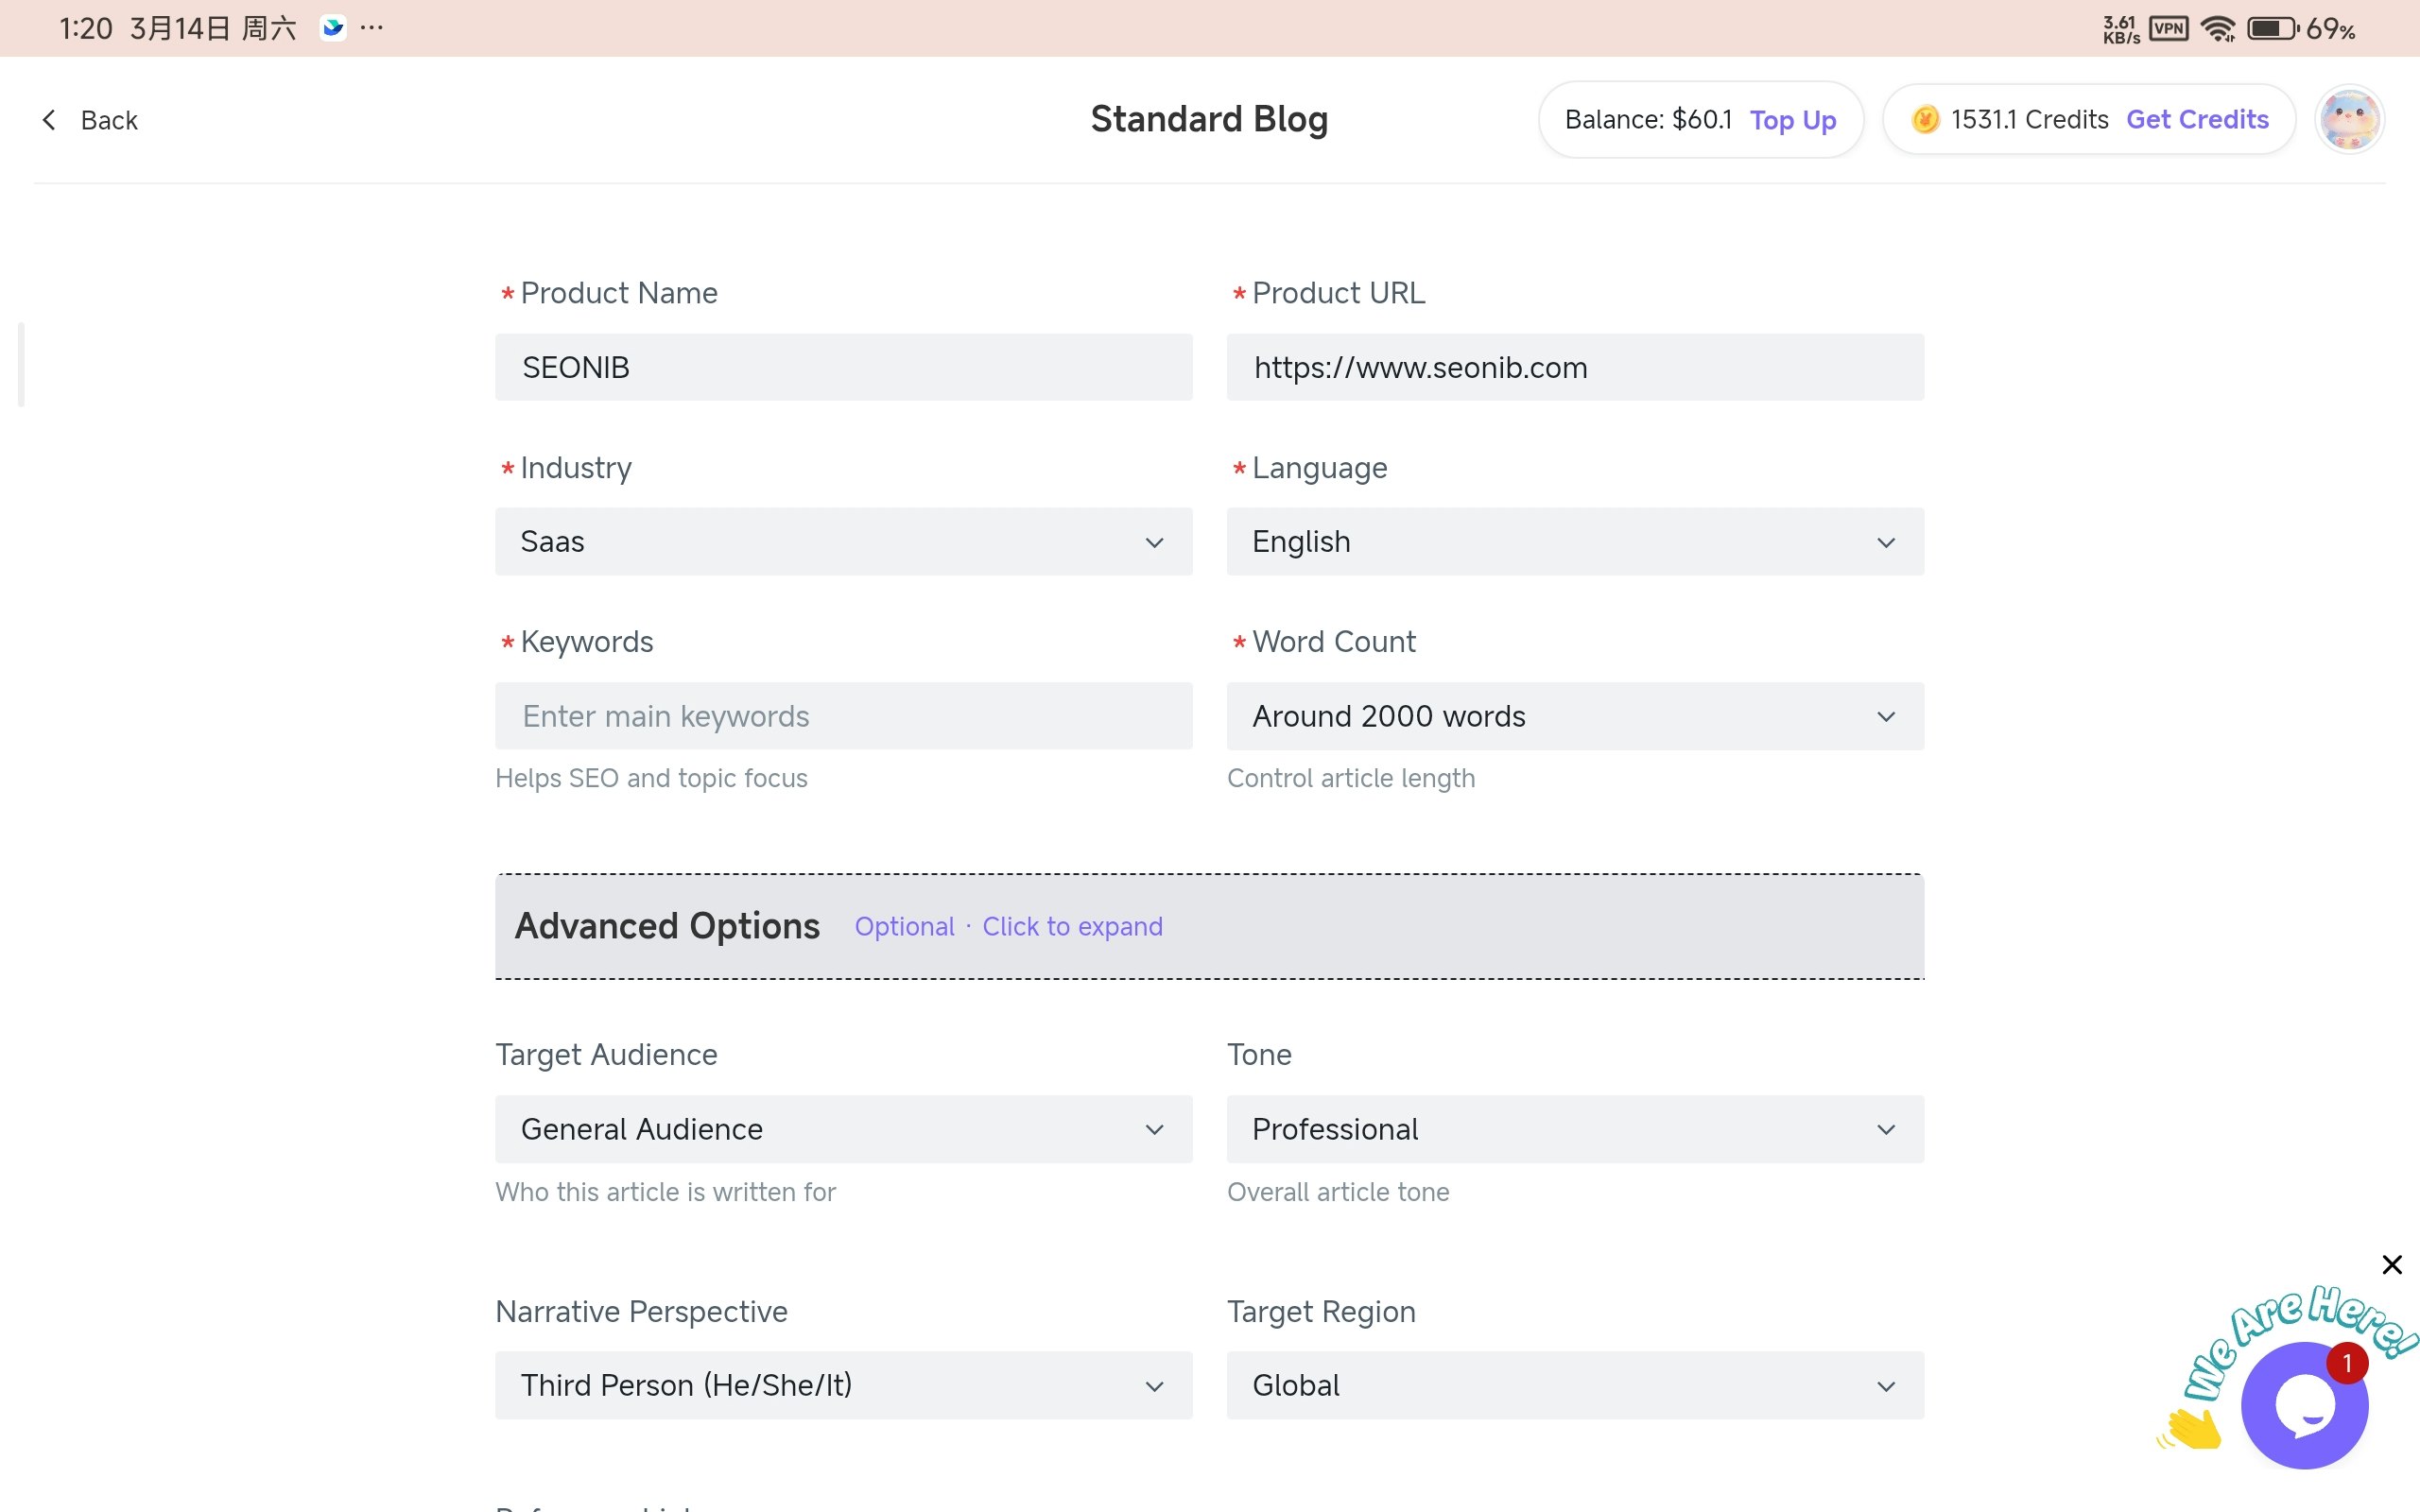Tap the Wi-Fi status icon
Viewport: 2420px width, 1512px height.
click(2218, 28)
